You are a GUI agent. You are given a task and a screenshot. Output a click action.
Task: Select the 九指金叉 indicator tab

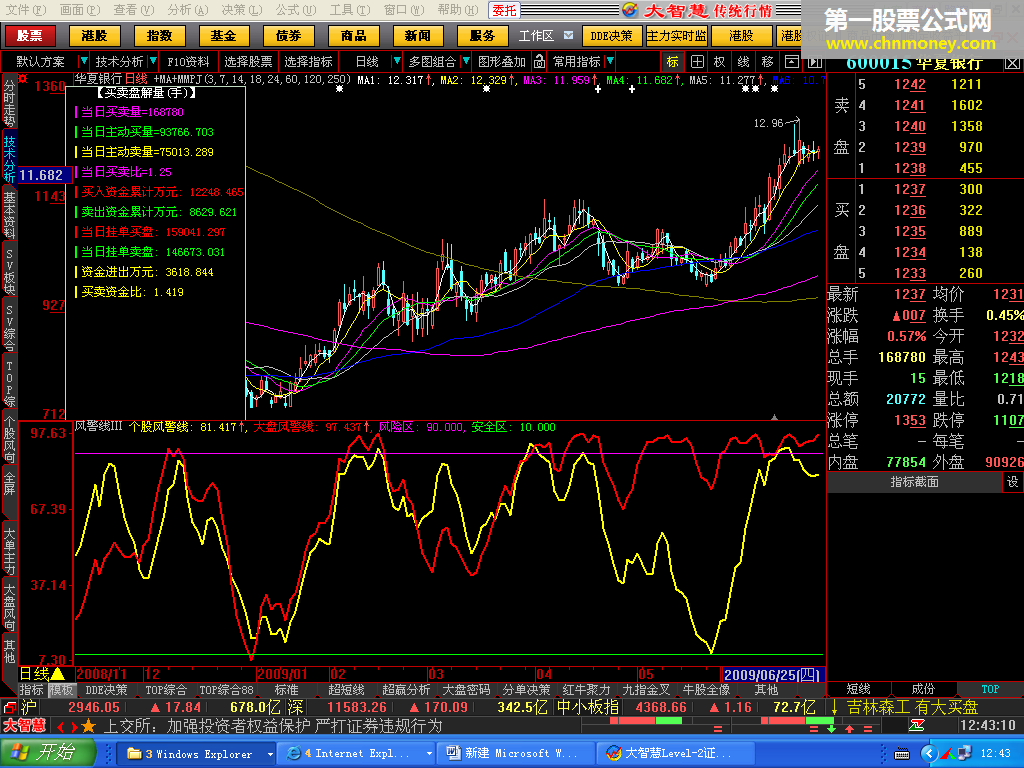(647, 690)
